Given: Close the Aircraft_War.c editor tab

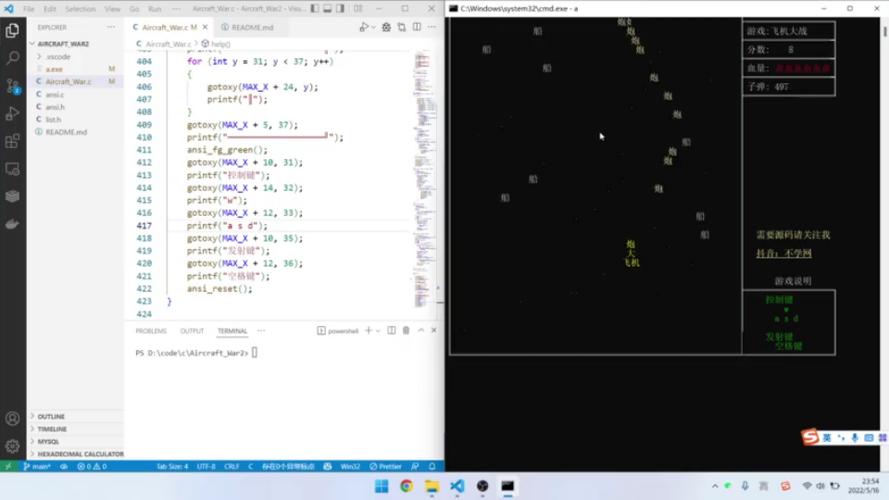Looking at the screenshot, I should click(205, 27).
